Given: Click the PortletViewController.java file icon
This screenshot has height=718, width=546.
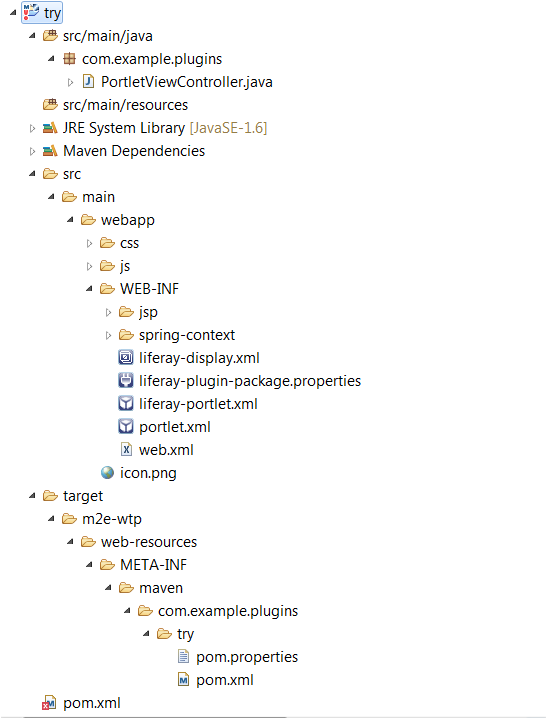Looking at the screenshot, I should 88,82.
